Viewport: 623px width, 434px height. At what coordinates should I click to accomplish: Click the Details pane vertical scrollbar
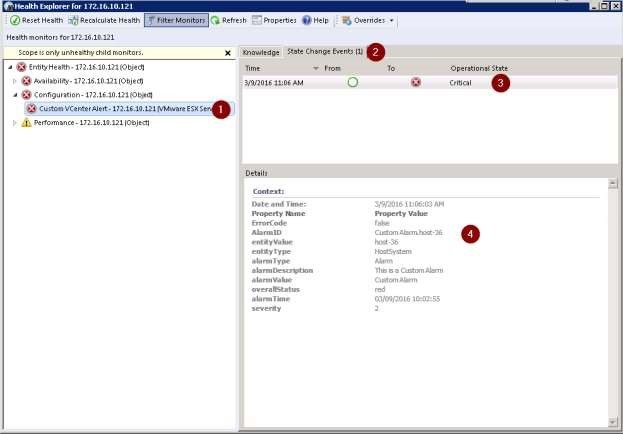coord(611,300)
